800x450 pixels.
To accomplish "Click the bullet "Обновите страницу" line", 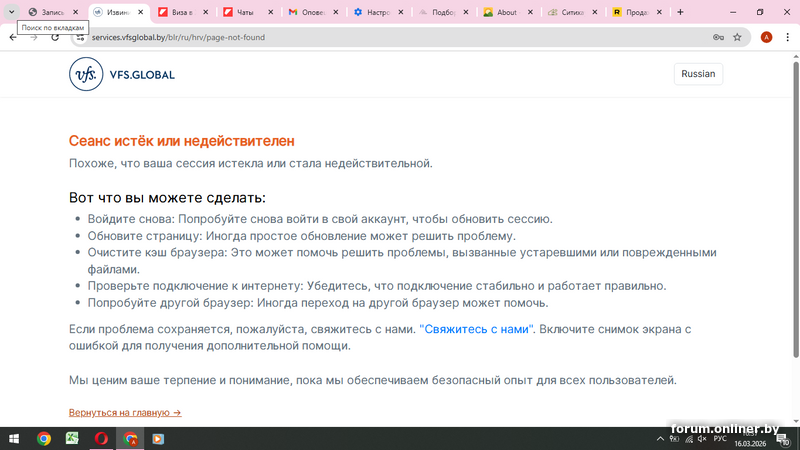I will coord(302,236).
